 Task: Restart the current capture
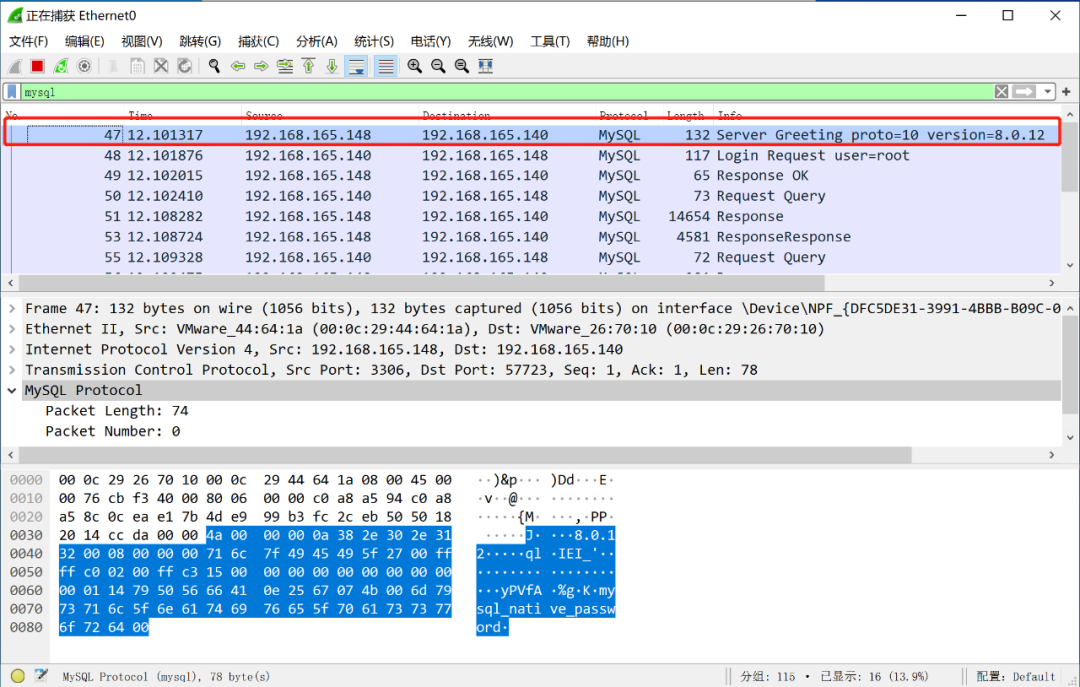61,66
